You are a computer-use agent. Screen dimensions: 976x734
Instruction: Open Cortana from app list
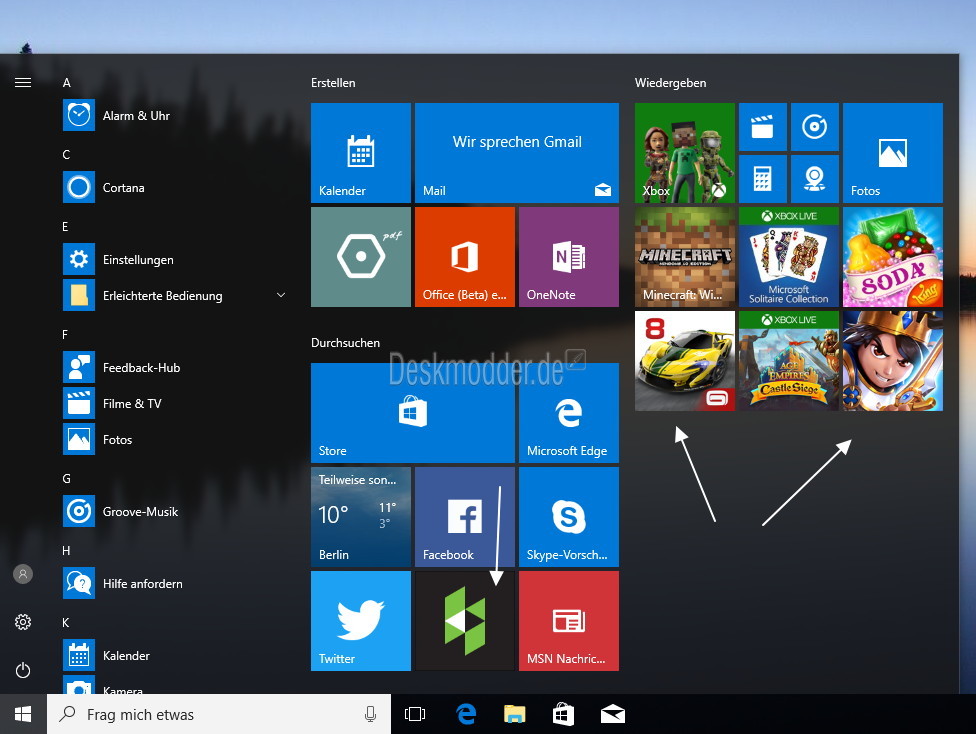coord(174,187)
